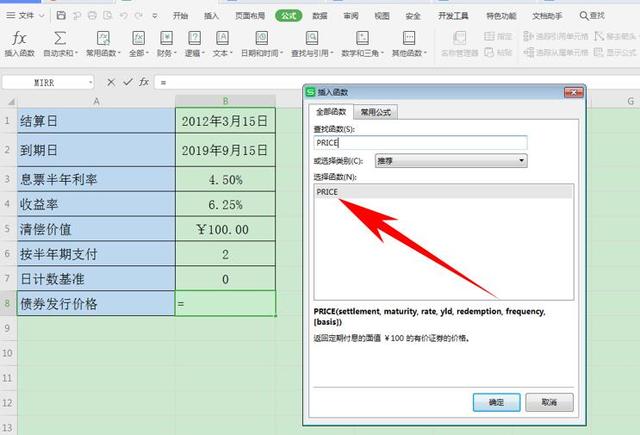The width and height of the screenshot is (640, 435).
Task: Switch to the 常用公式 dialog tab
Action: coord(376,113)
